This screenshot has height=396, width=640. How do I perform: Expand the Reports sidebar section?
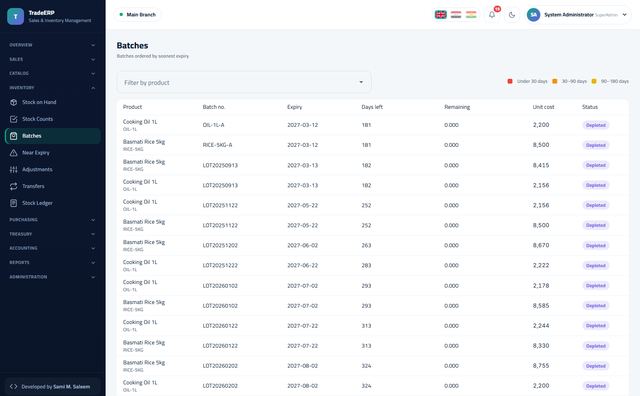click(x=52, y=263)
